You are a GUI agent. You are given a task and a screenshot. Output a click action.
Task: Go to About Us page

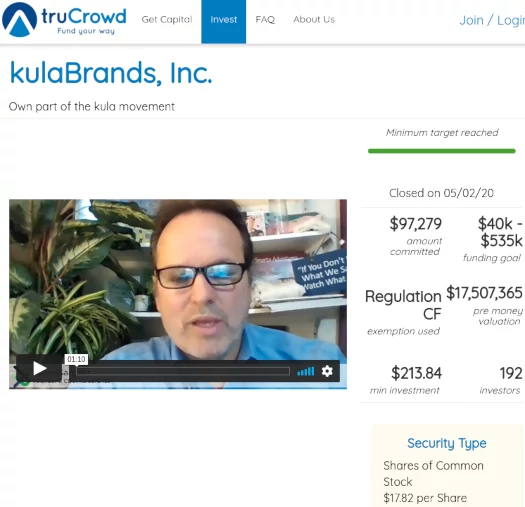pyautogui.click(x=314, y=19)
